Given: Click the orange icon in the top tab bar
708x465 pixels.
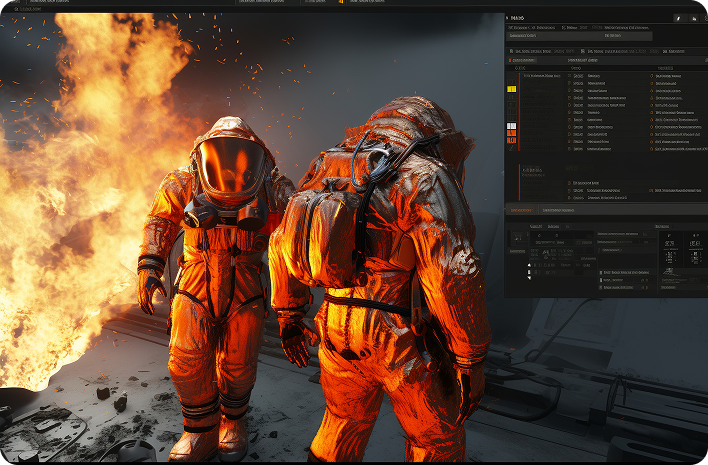Looking at the screenshot, I should point(342,3).
